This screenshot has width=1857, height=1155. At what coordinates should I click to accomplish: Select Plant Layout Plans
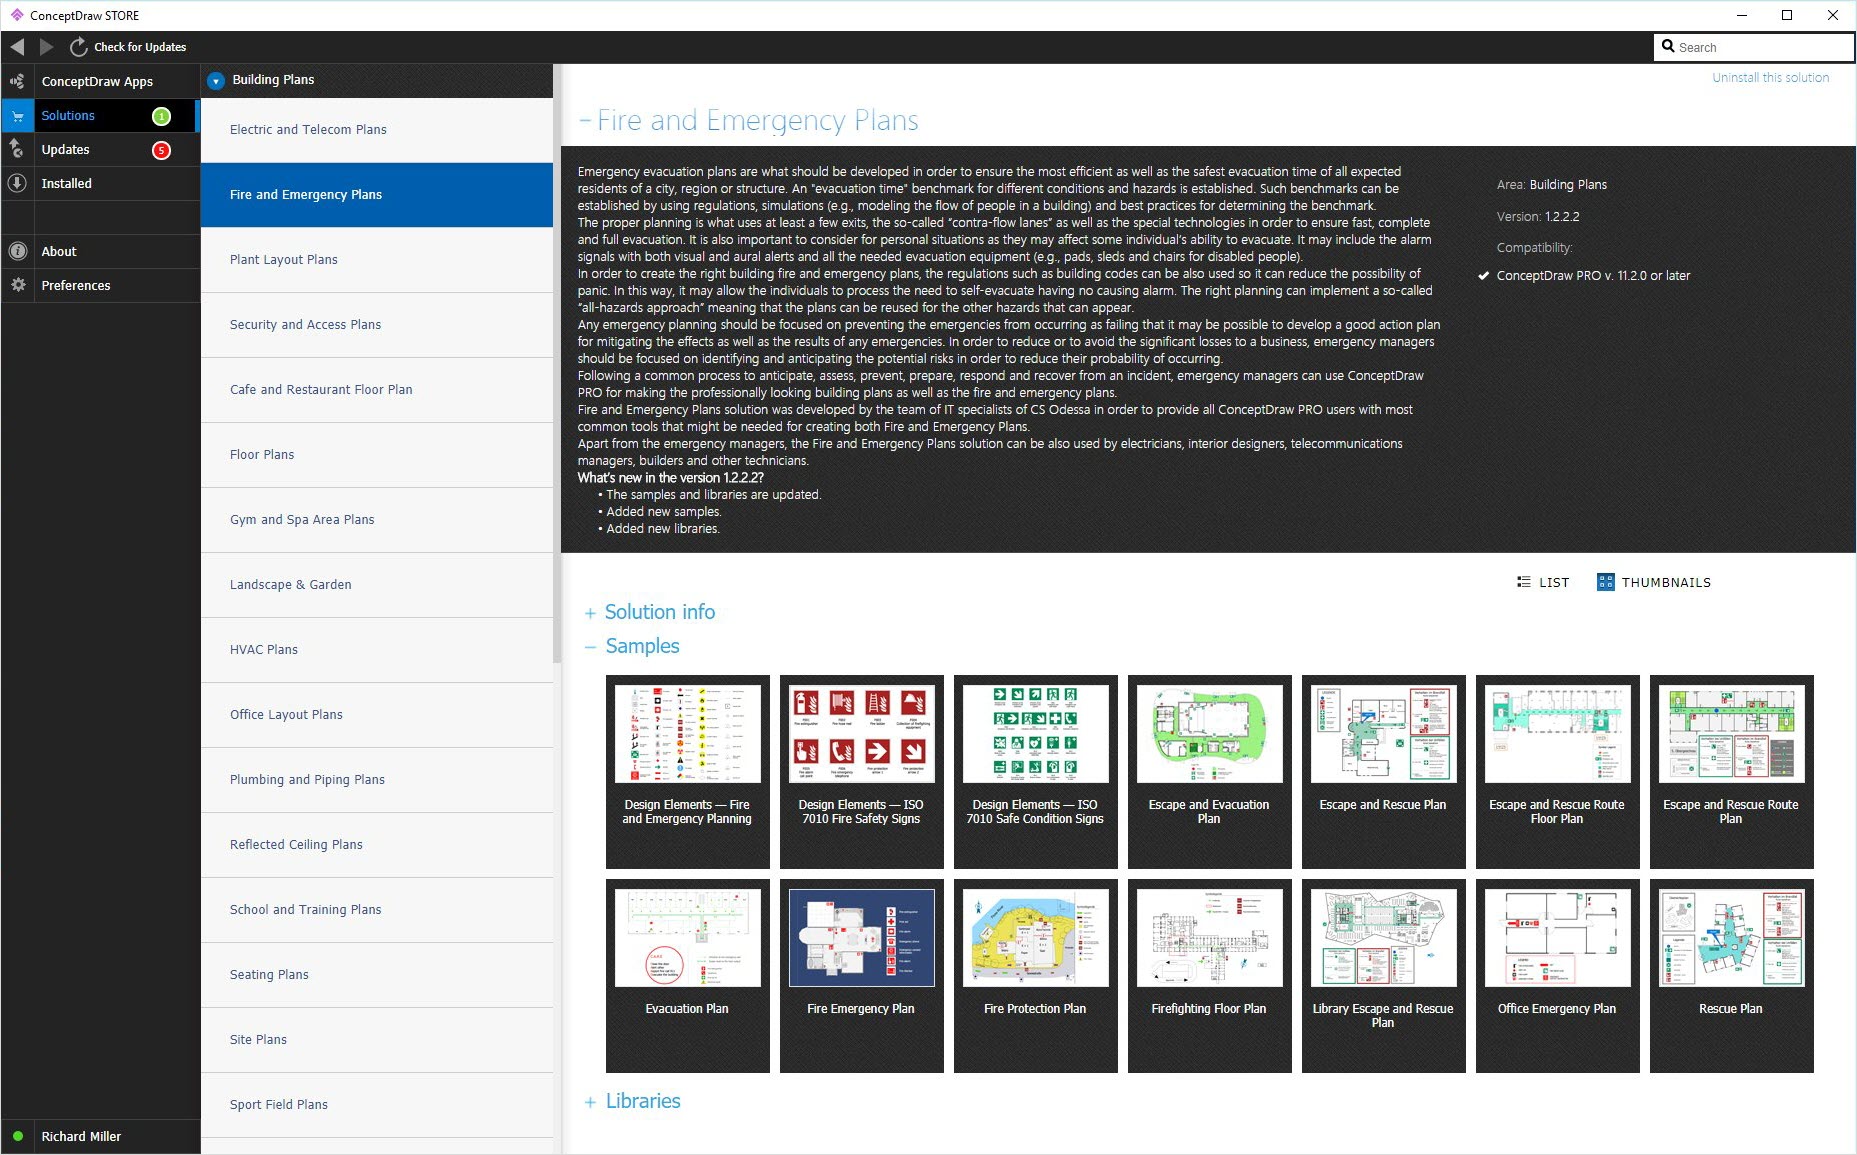[377, 260]
